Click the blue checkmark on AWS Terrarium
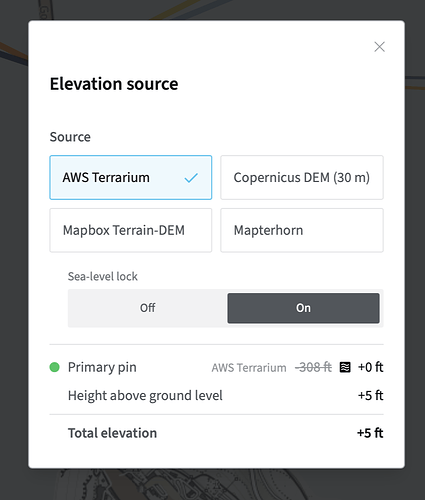 [191, 178]
